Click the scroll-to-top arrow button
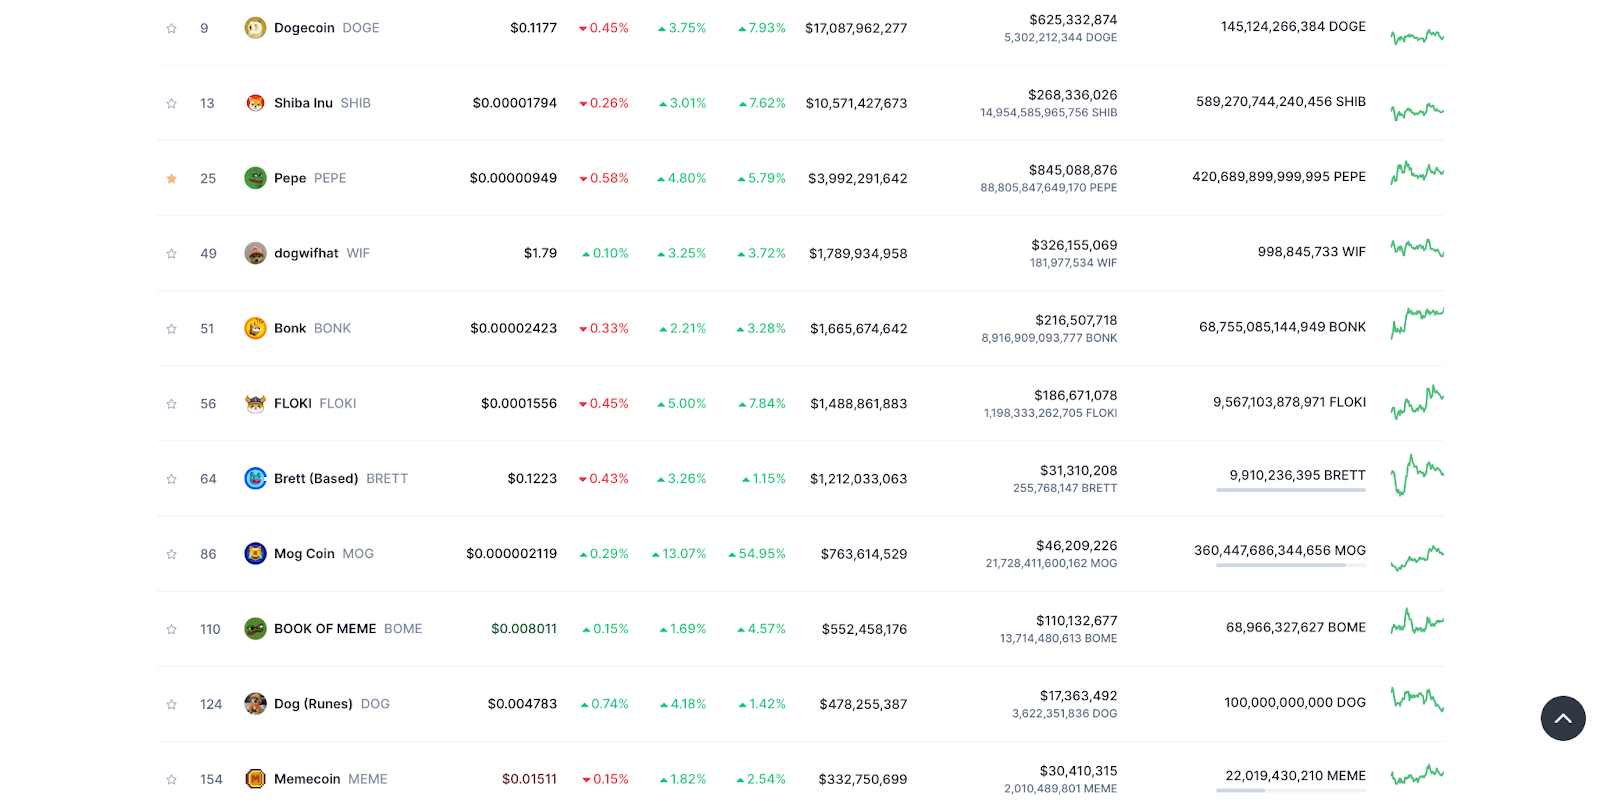The height and width of the screenshot is (812, 1600). (x=1563, y=718)
